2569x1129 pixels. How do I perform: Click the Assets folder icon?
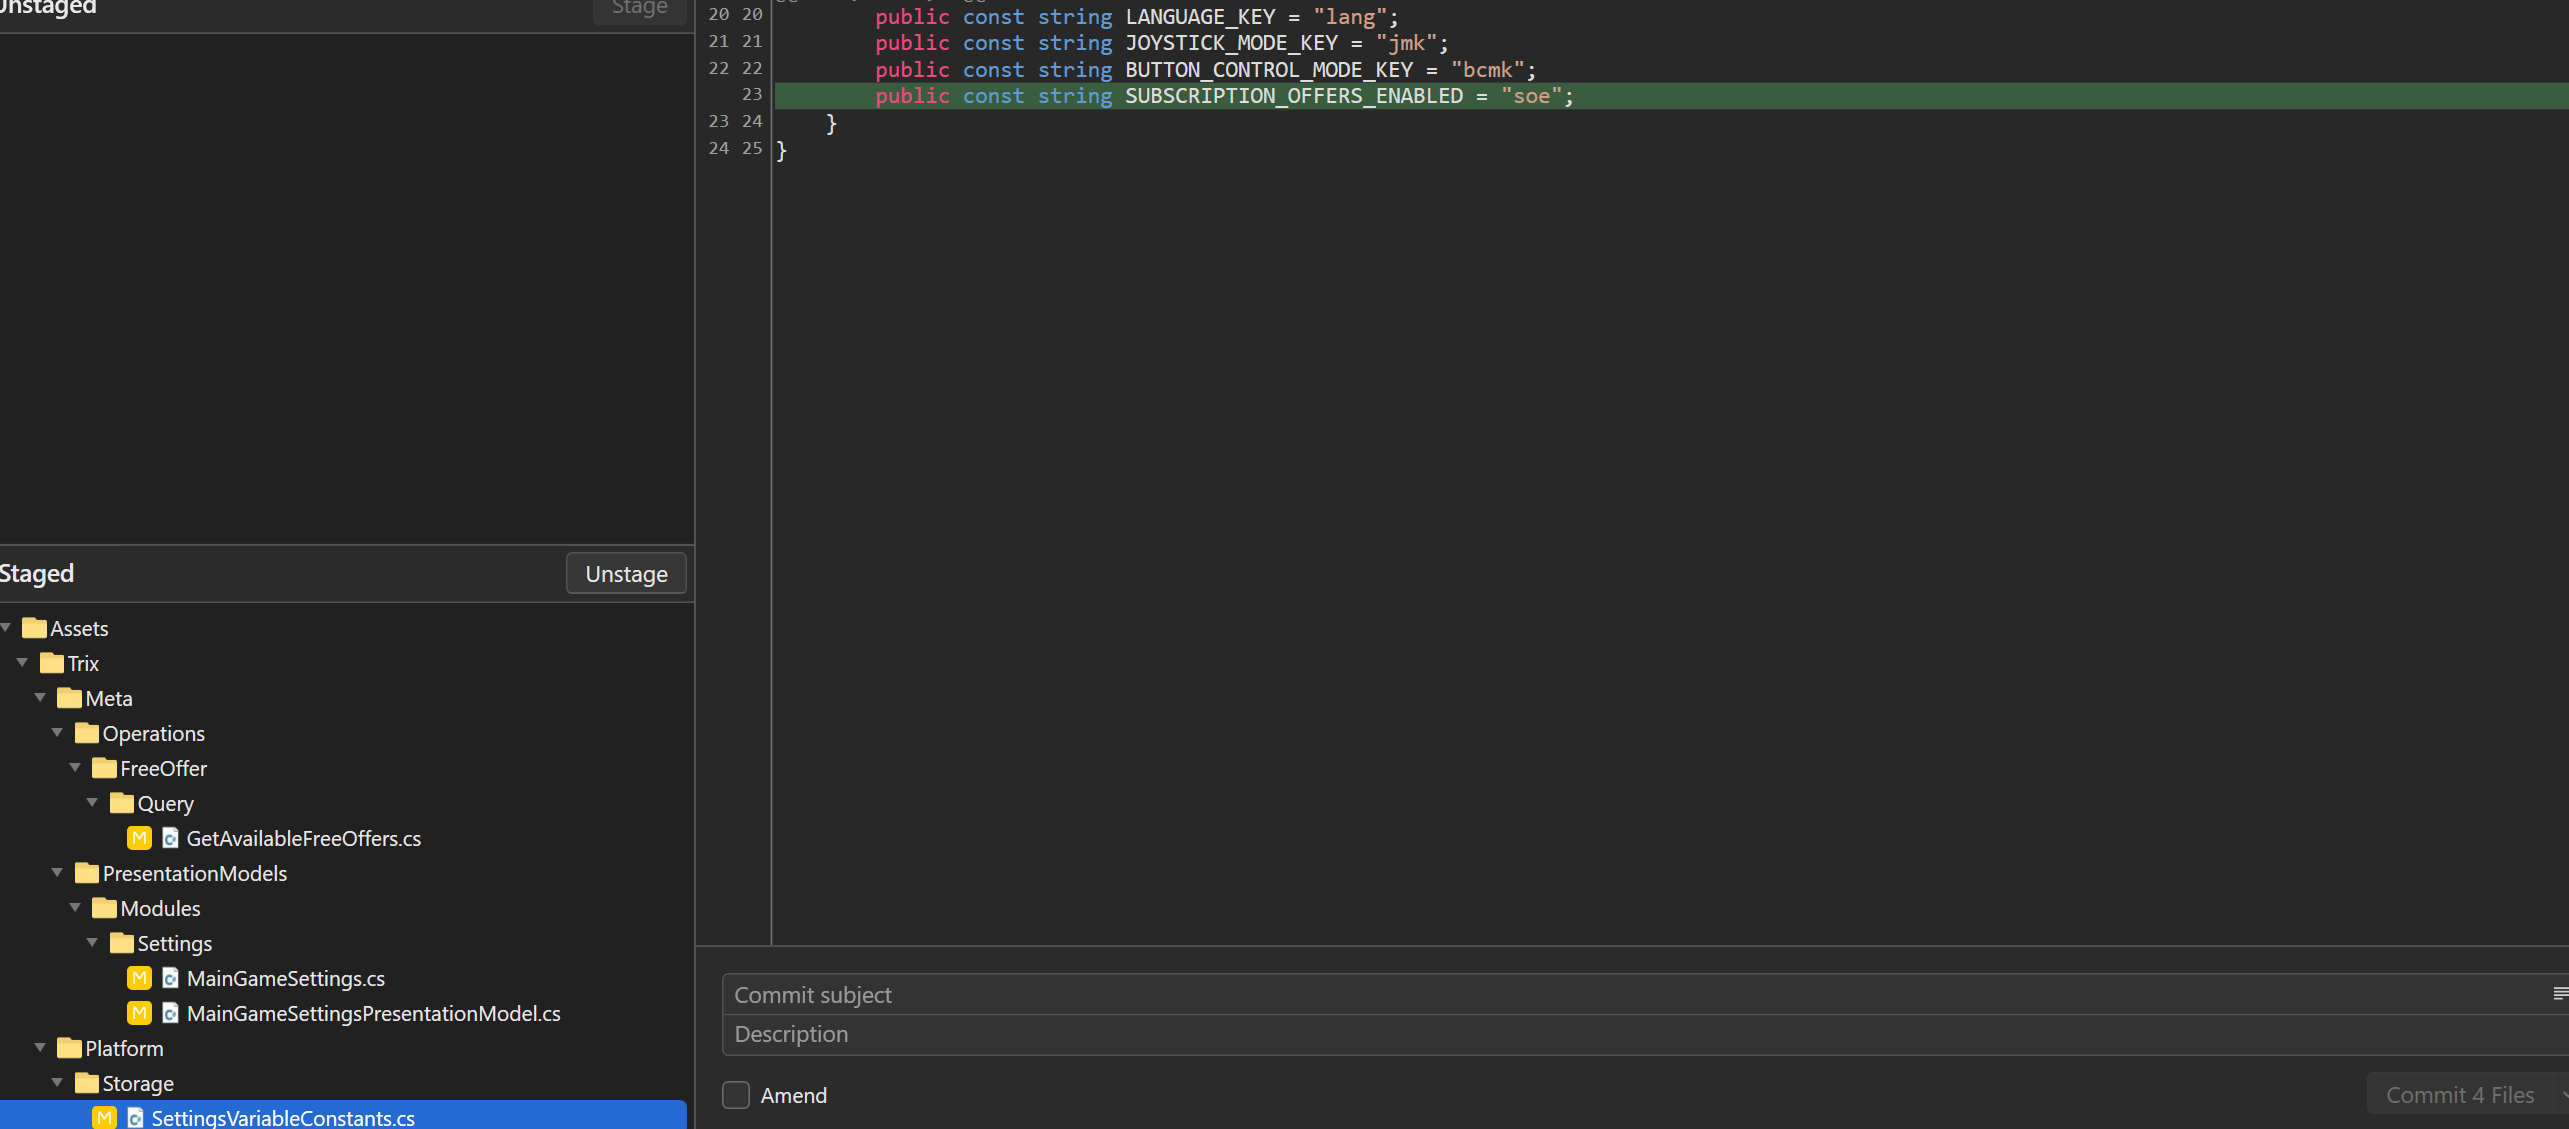point(34,628)
